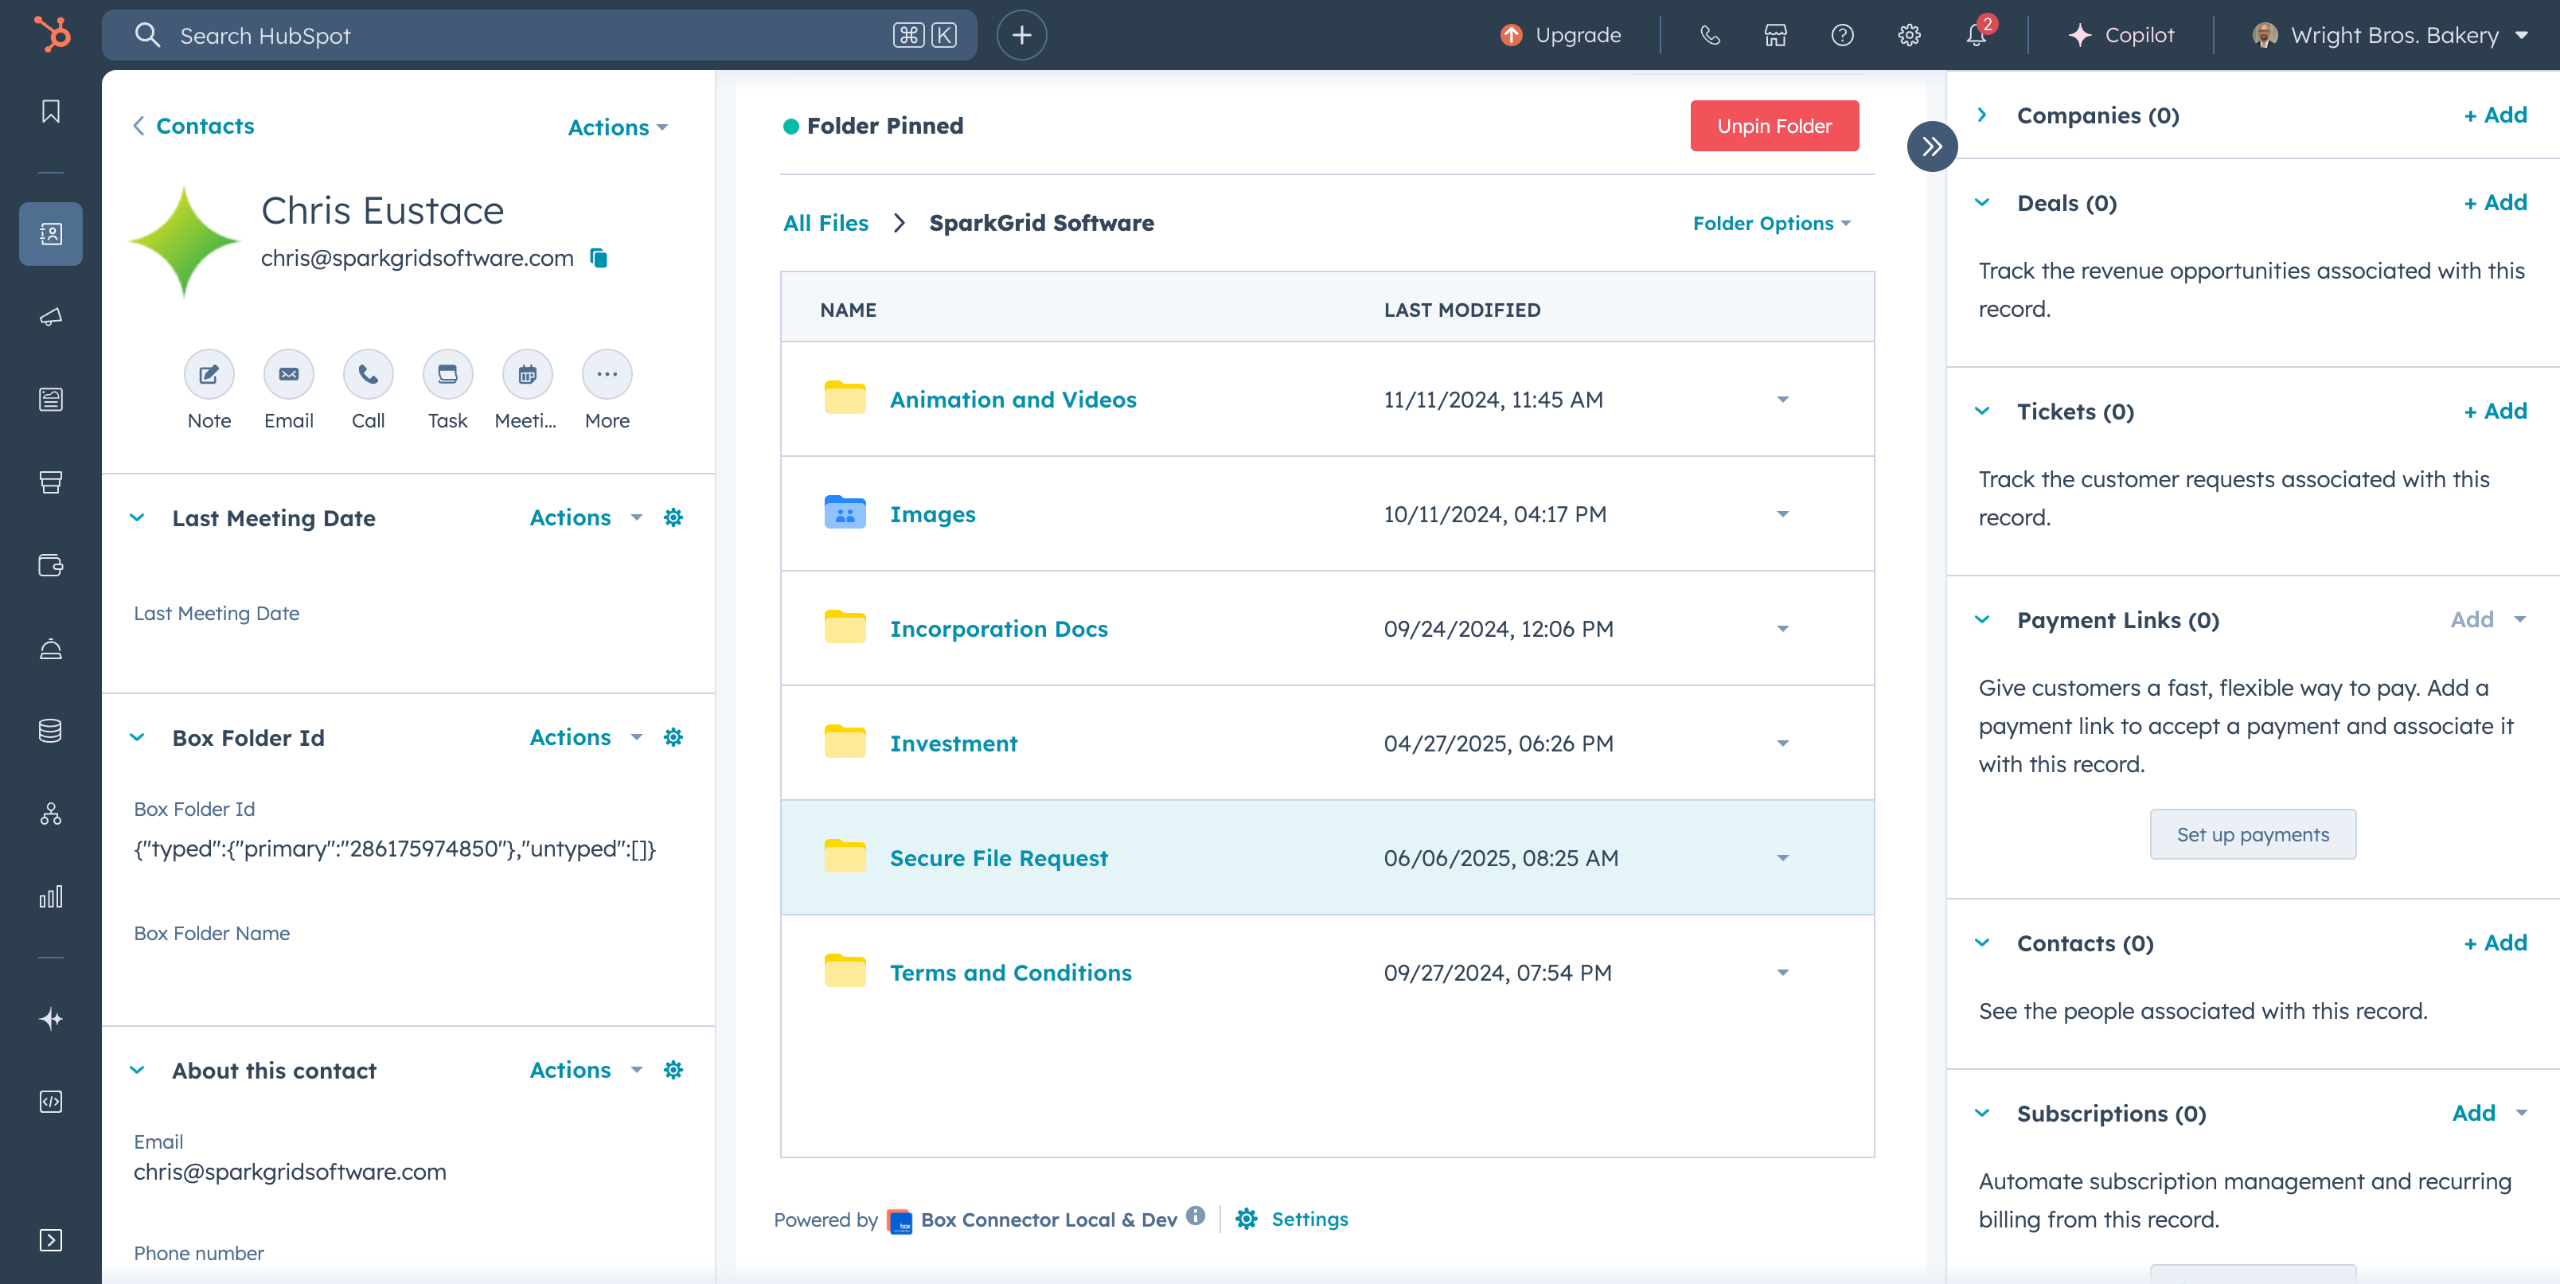Click the Upgrade button
This screenshot has width=2560, height=1284.
1560,35
